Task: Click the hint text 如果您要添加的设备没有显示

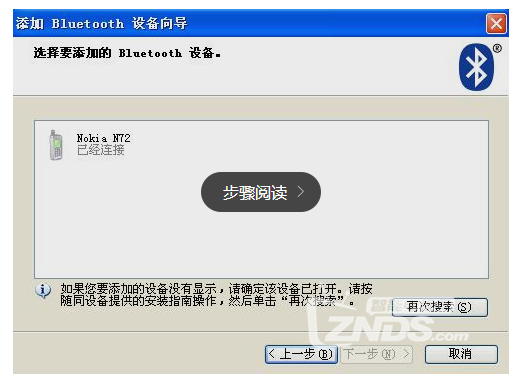Action: [139, 288]
